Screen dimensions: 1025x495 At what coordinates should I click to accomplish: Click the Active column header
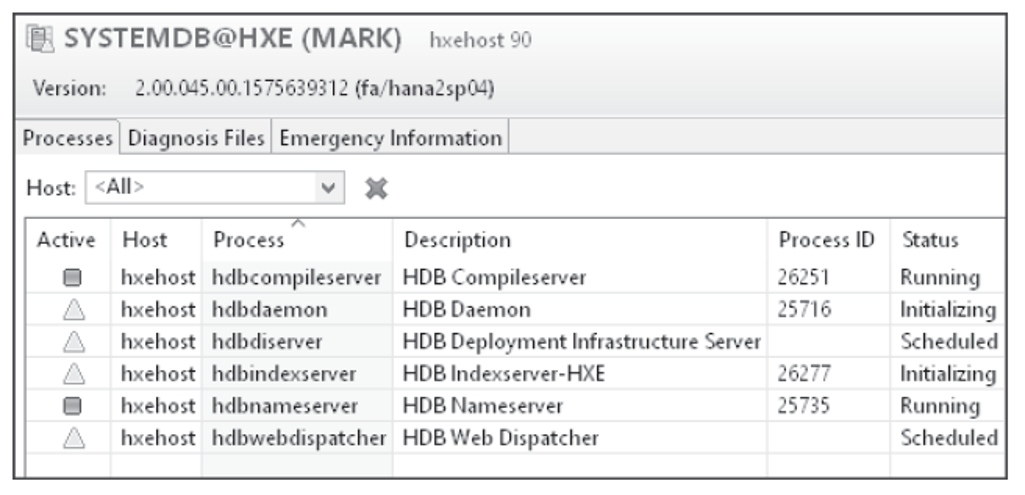point(68,240)
